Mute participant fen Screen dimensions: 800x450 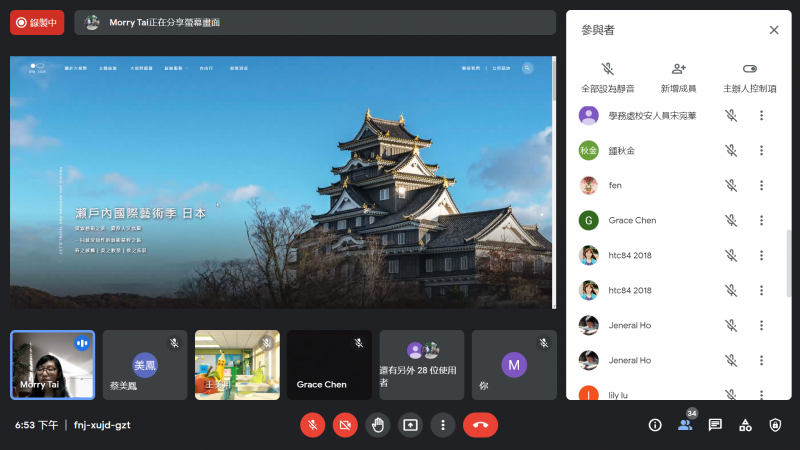tap(731, 185)
